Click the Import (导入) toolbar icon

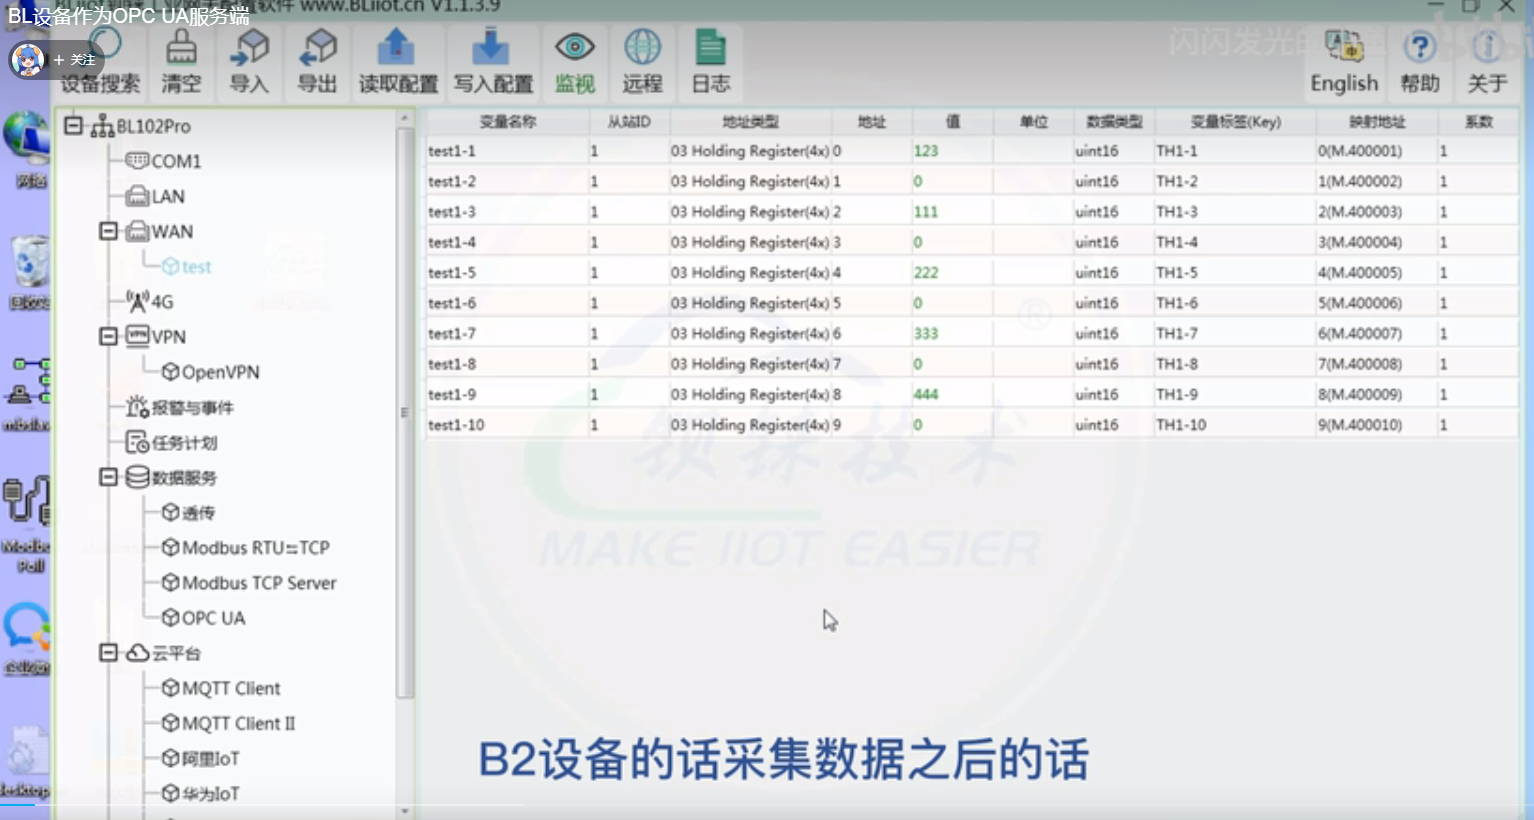pos(249,62)
